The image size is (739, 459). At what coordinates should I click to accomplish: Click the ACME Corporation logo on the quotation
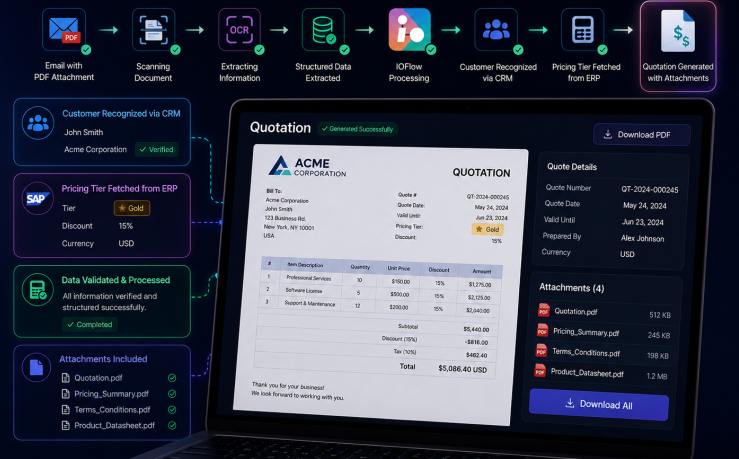307,166
